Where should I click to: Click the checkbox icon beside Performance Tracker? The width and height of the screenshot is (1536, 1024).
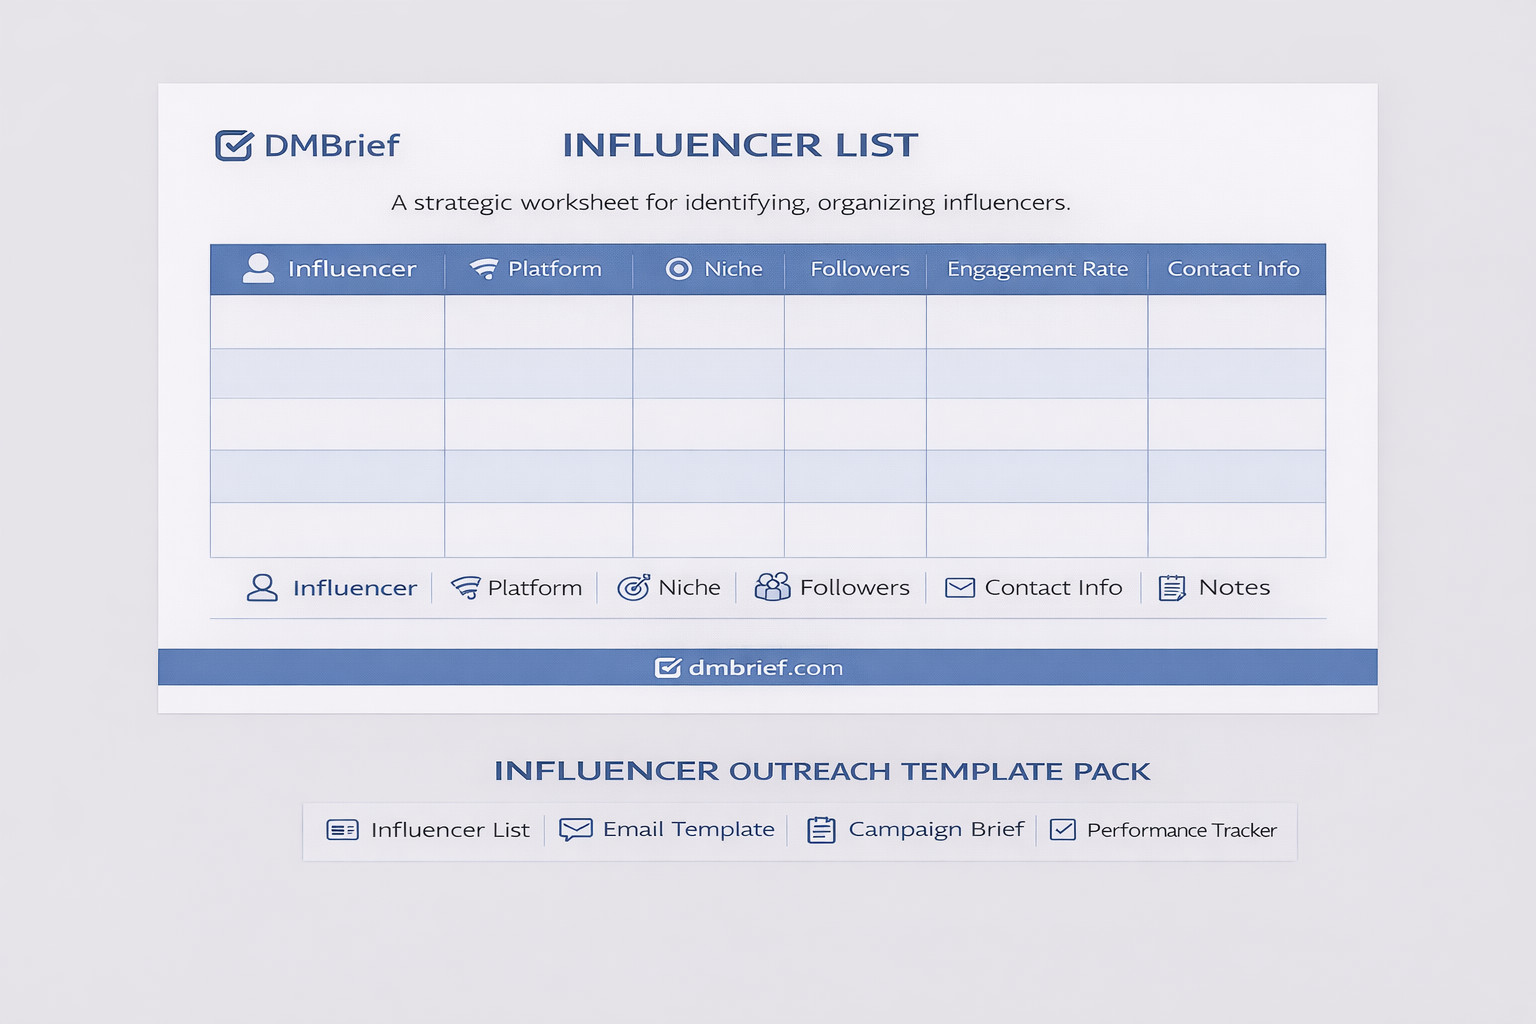pos(1063,830)
